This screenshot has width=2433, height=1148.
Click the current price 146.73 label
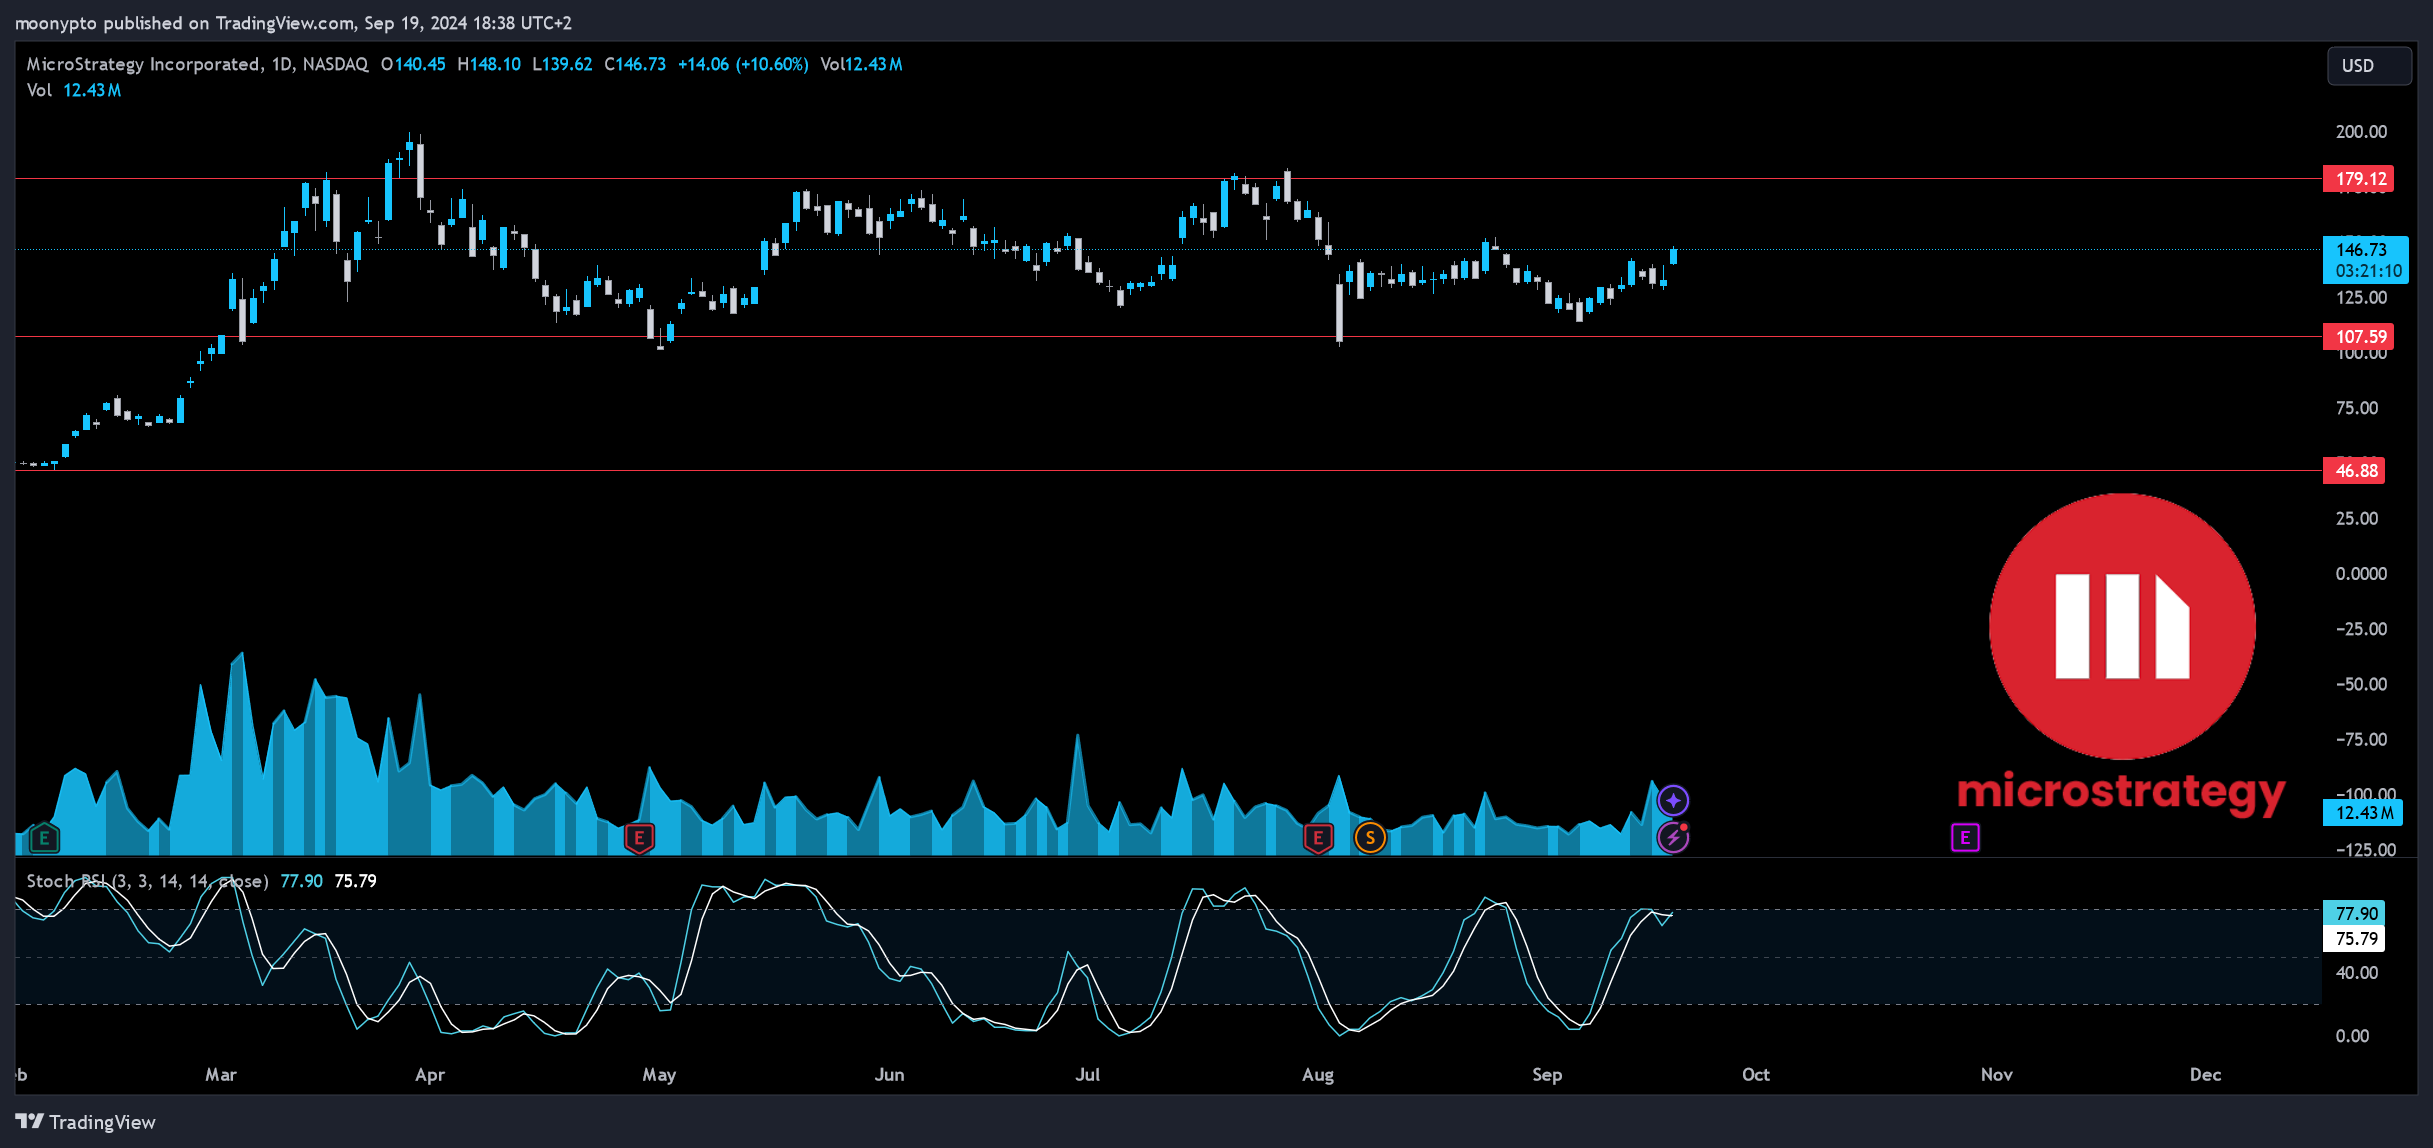(x=2365, y=260)
